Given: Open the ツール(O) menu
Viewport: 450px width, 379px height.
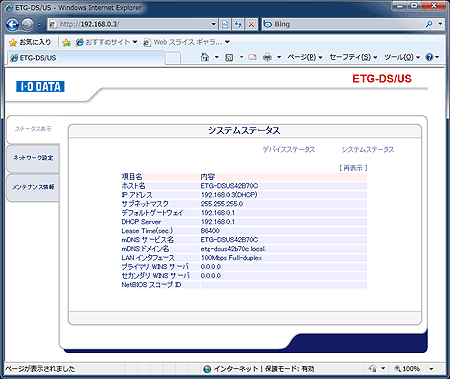Looking at the screenshot, I should (x=402, y=57).
